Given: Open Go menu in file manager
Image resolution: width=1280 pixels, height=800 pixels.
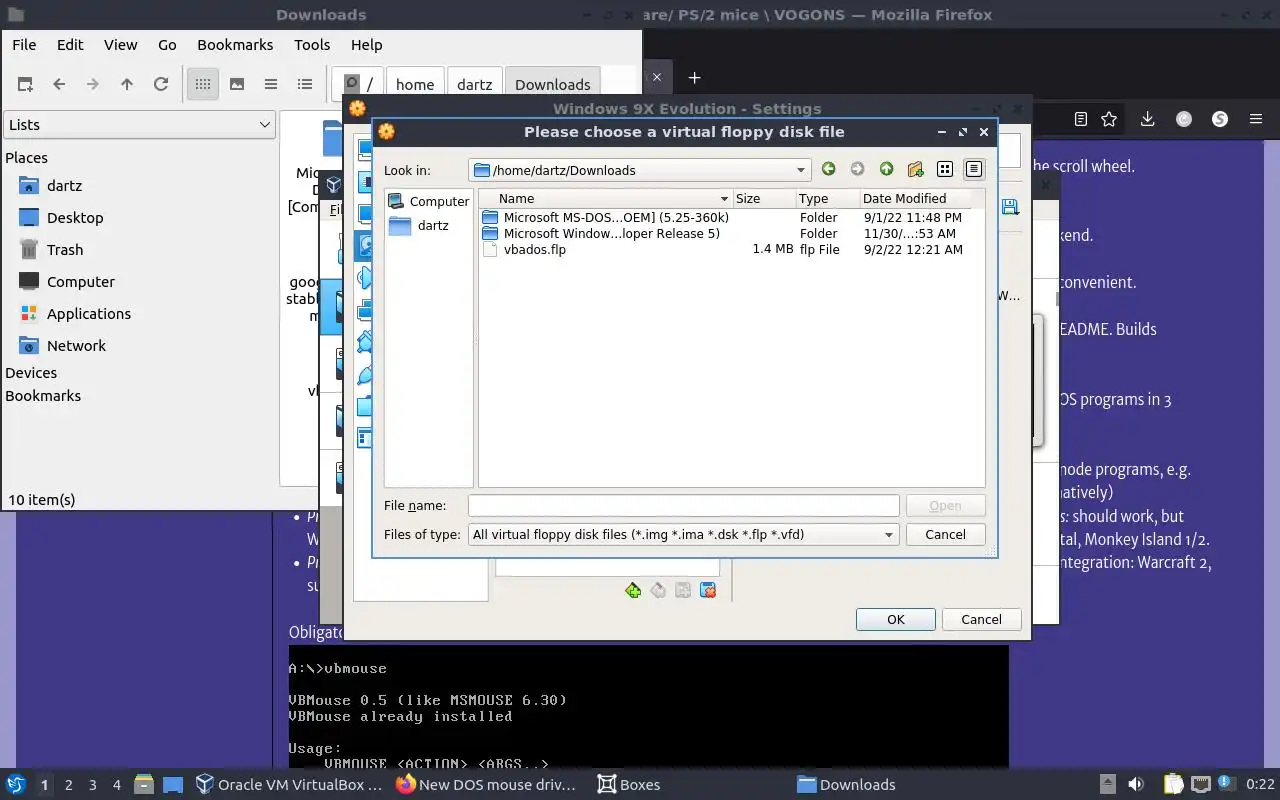Looking at the screenshot, I should 167,45.
